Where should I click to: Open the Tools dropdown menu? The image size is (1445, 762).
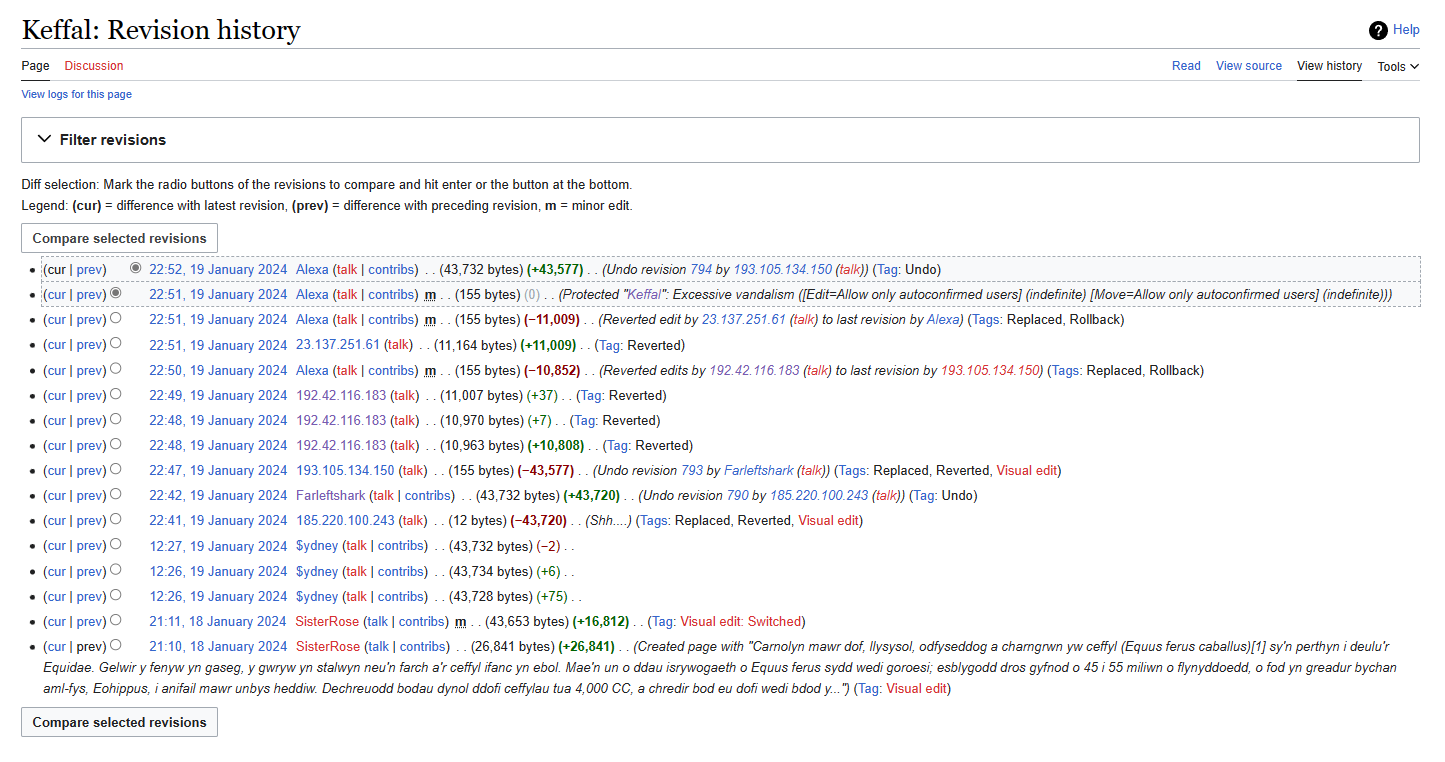click(1398, 67)
